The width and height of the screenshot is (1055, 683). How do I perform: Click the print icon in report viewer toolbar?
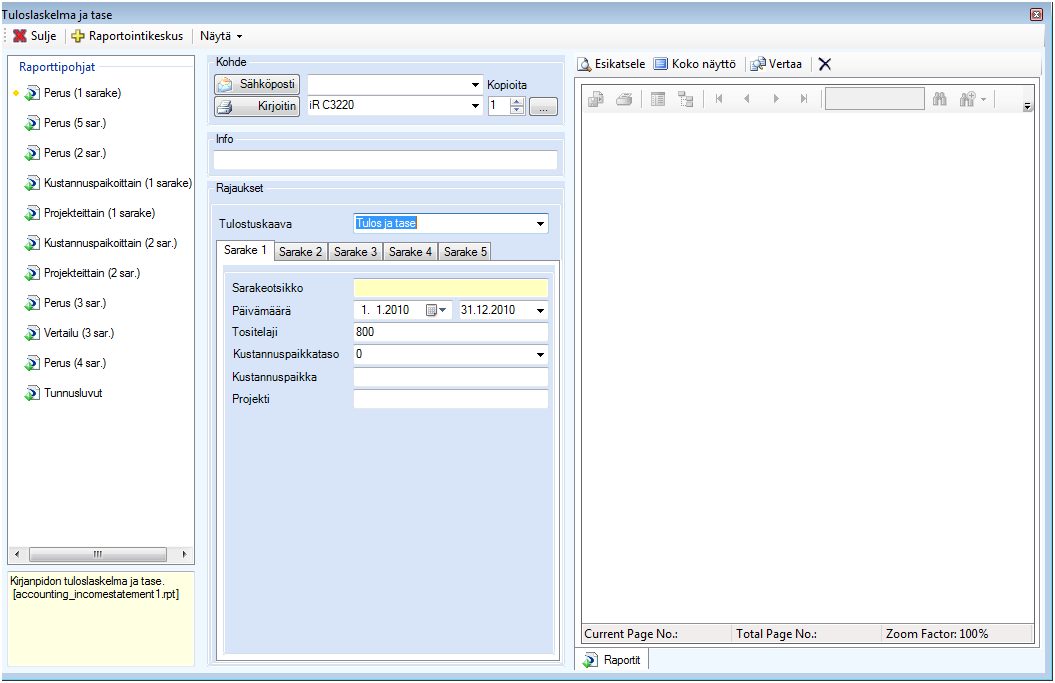click(624, 99)
